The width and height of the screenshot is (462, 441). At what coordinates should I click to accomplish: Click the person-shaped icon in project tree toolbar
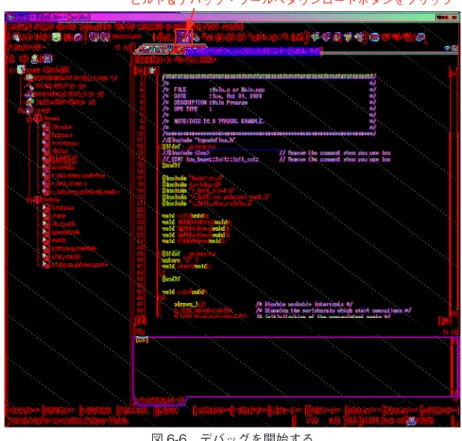(35, 59)
